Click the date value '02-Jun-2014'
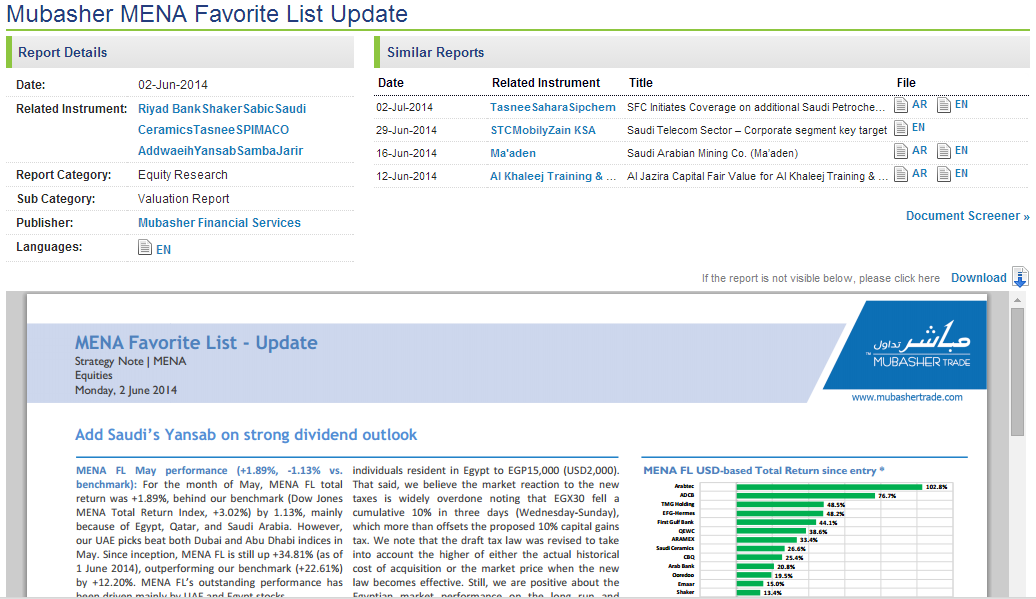The image size is (1036, 599). (x=172, y=85)
